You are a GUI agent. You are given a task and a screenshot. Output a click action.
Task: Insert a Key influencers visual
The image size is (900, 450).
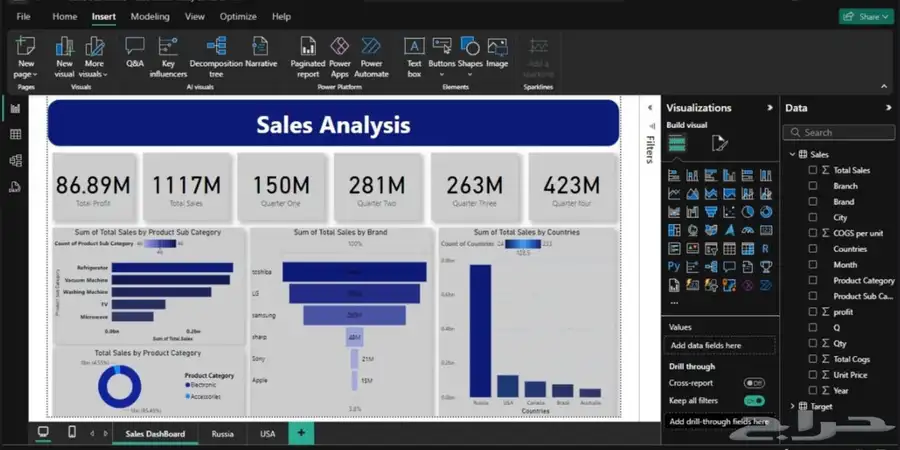[x=168, y=57]
